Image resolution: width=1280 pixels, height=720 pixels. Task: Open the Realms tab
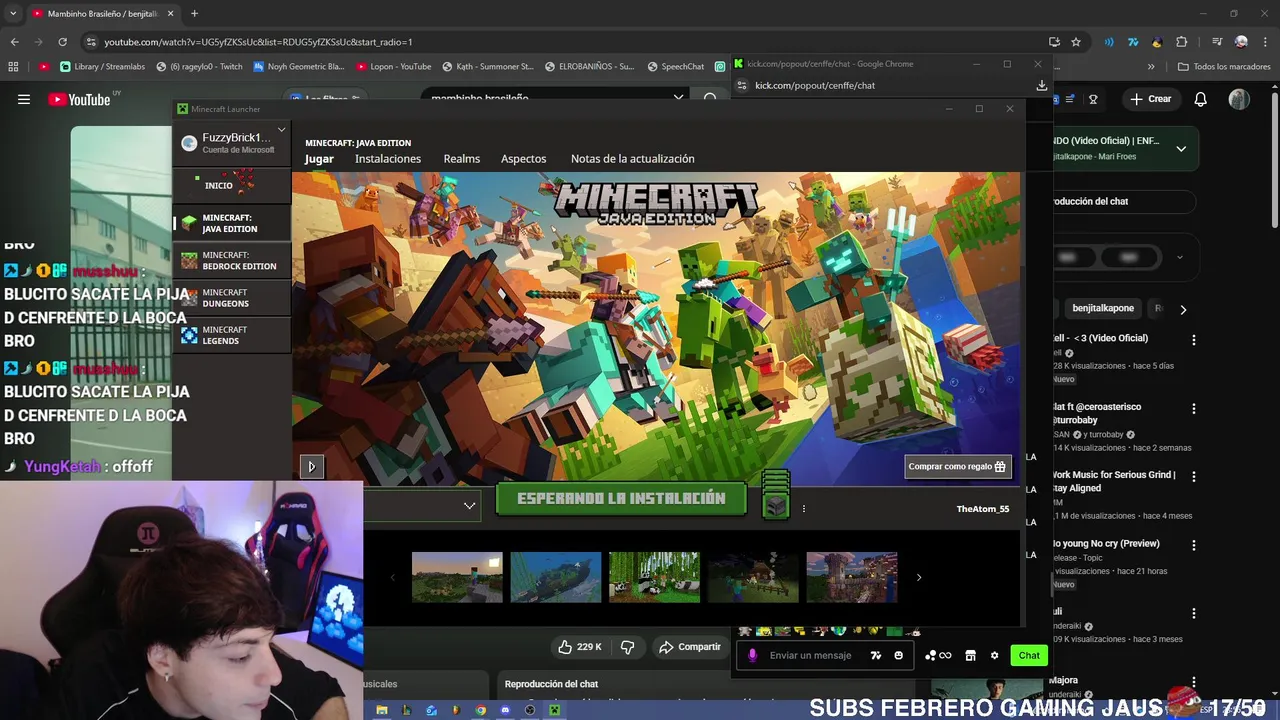462,159
